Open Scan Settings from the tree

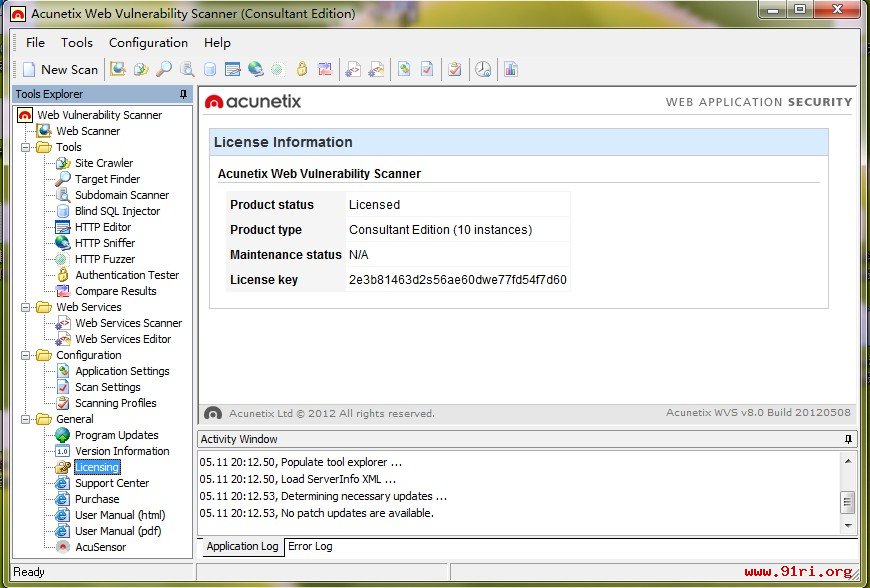pyautogui.click(x=108, y=387)
